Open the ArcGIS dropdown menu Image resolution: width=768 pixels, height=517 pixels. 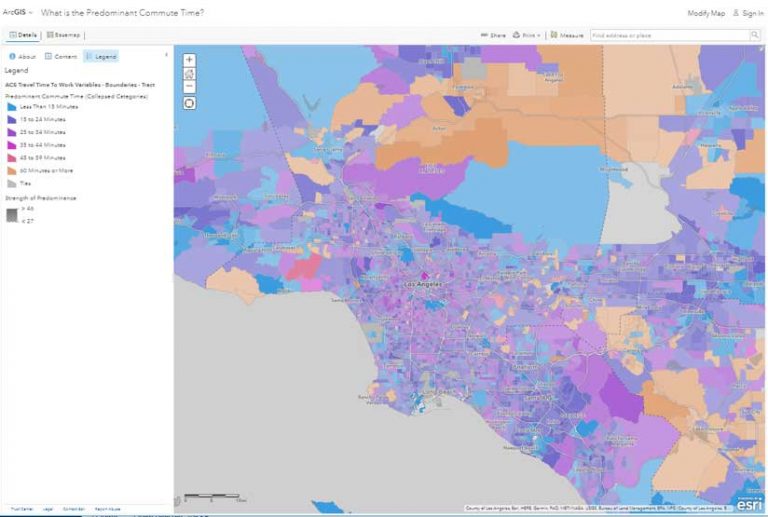[x=18, y=12]
